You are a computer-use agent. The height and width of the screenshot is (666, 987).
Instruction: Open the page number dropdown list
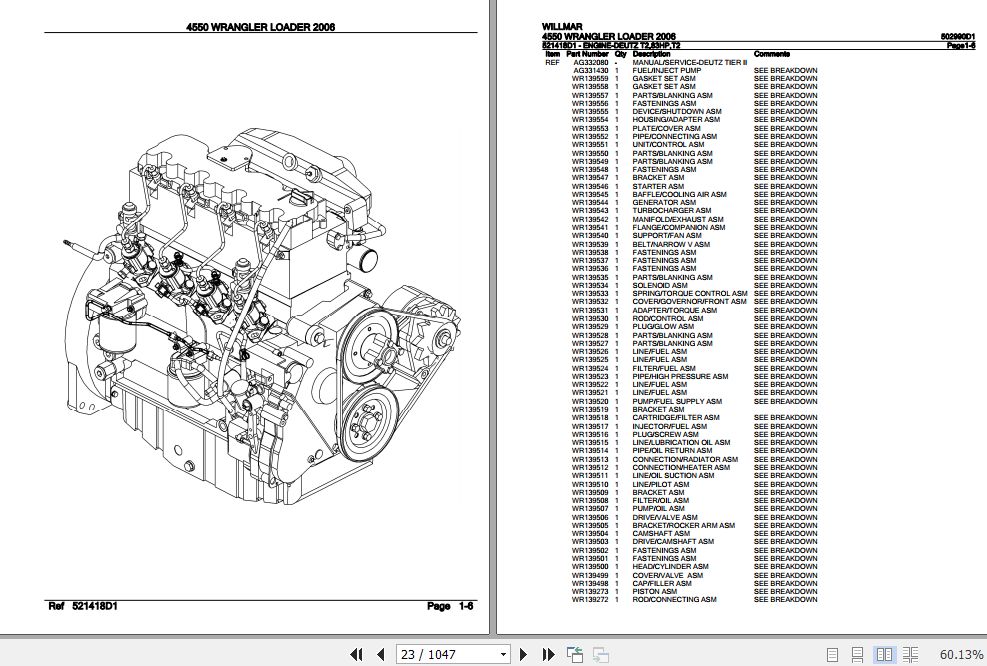coord(505,653)
